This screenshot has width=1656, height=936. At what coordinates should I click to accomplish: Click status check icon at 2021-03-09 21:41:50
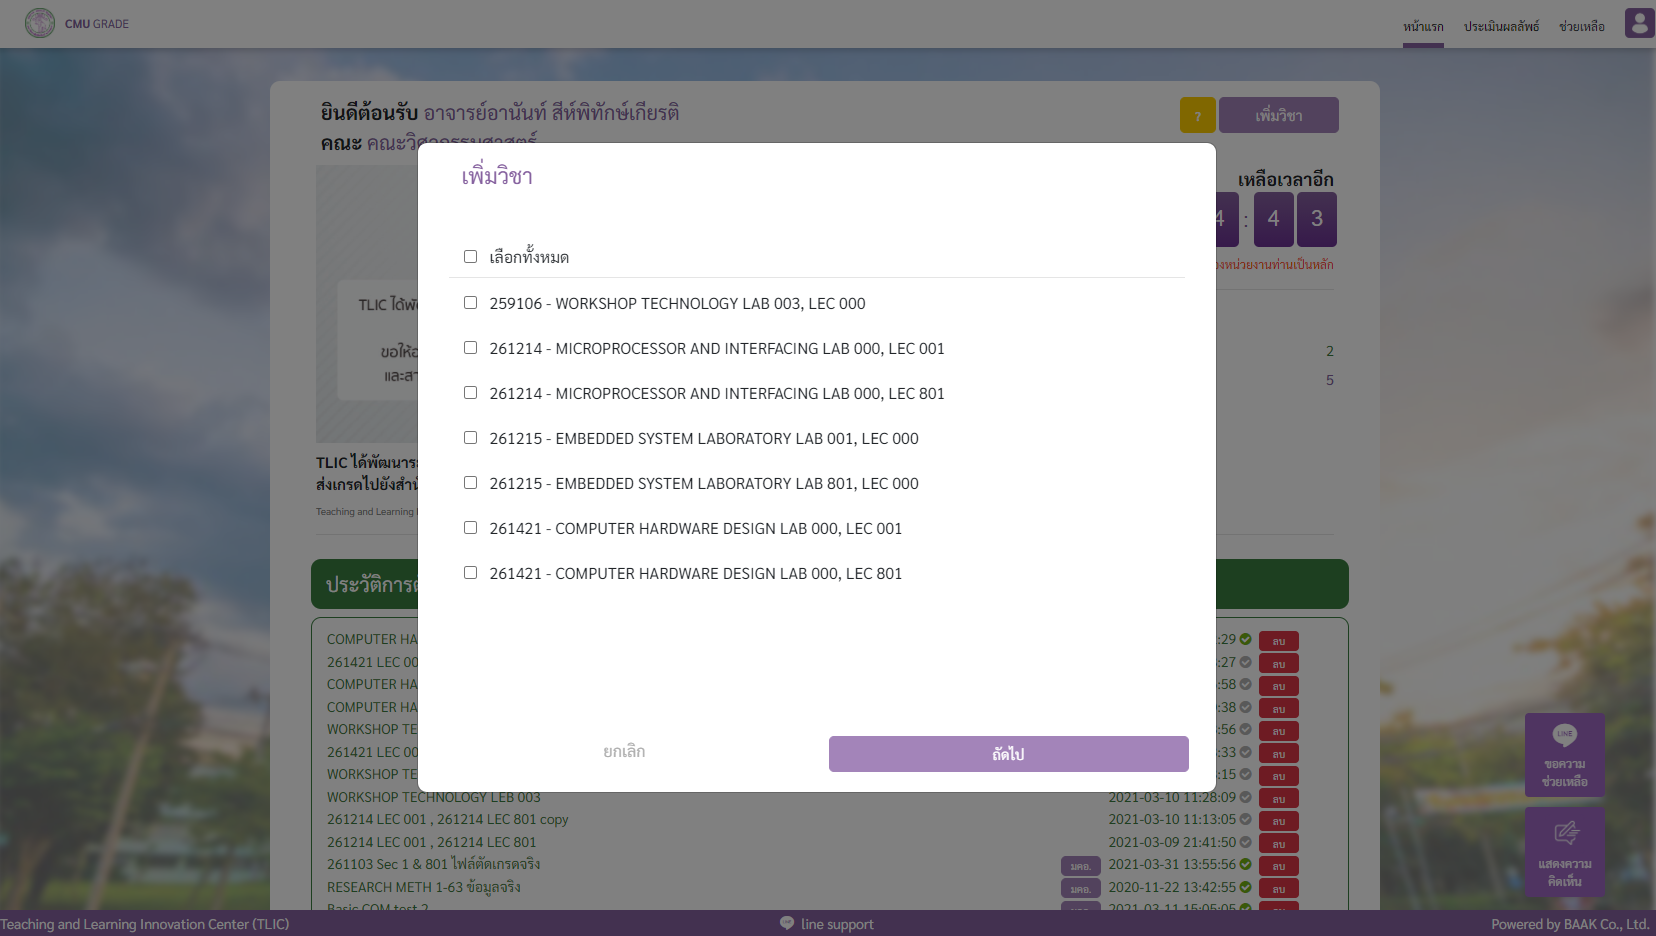(x=1246, y=842)
